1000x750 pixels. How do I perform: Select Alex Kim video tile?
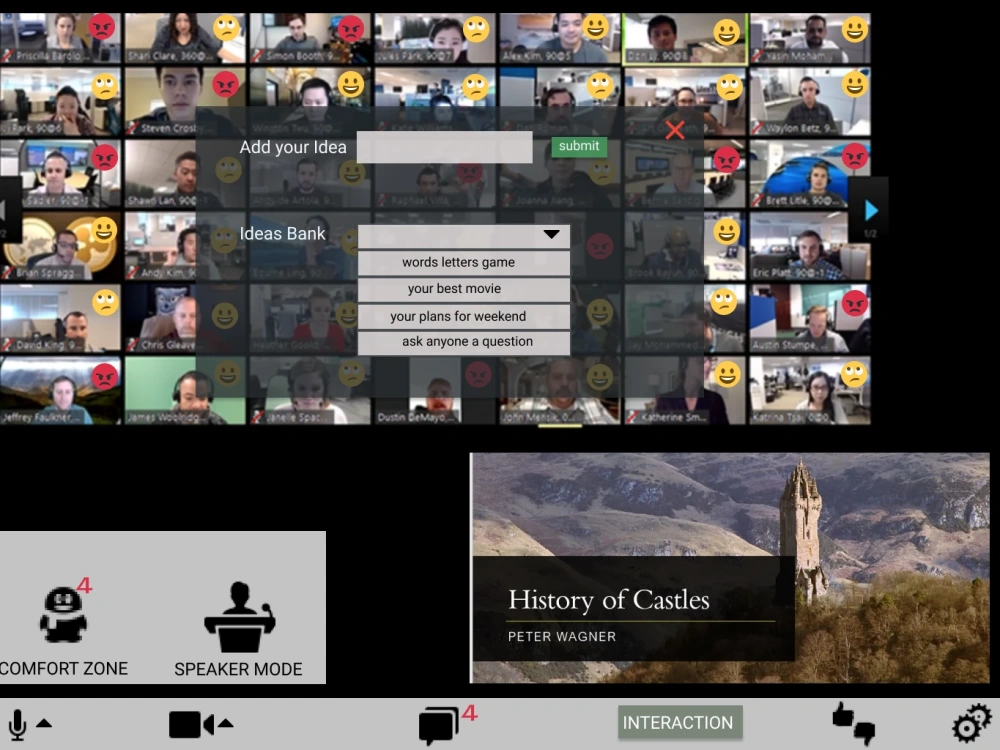click(560, 38)
